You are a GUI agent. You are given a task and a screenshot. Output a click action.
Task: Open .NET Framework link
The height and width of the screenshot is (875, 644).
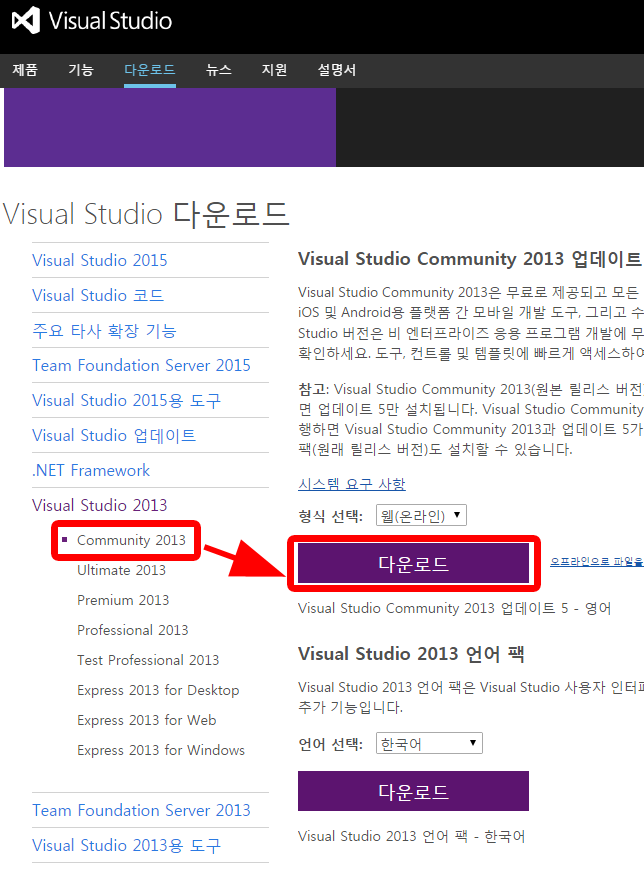(x=91, y=470)
